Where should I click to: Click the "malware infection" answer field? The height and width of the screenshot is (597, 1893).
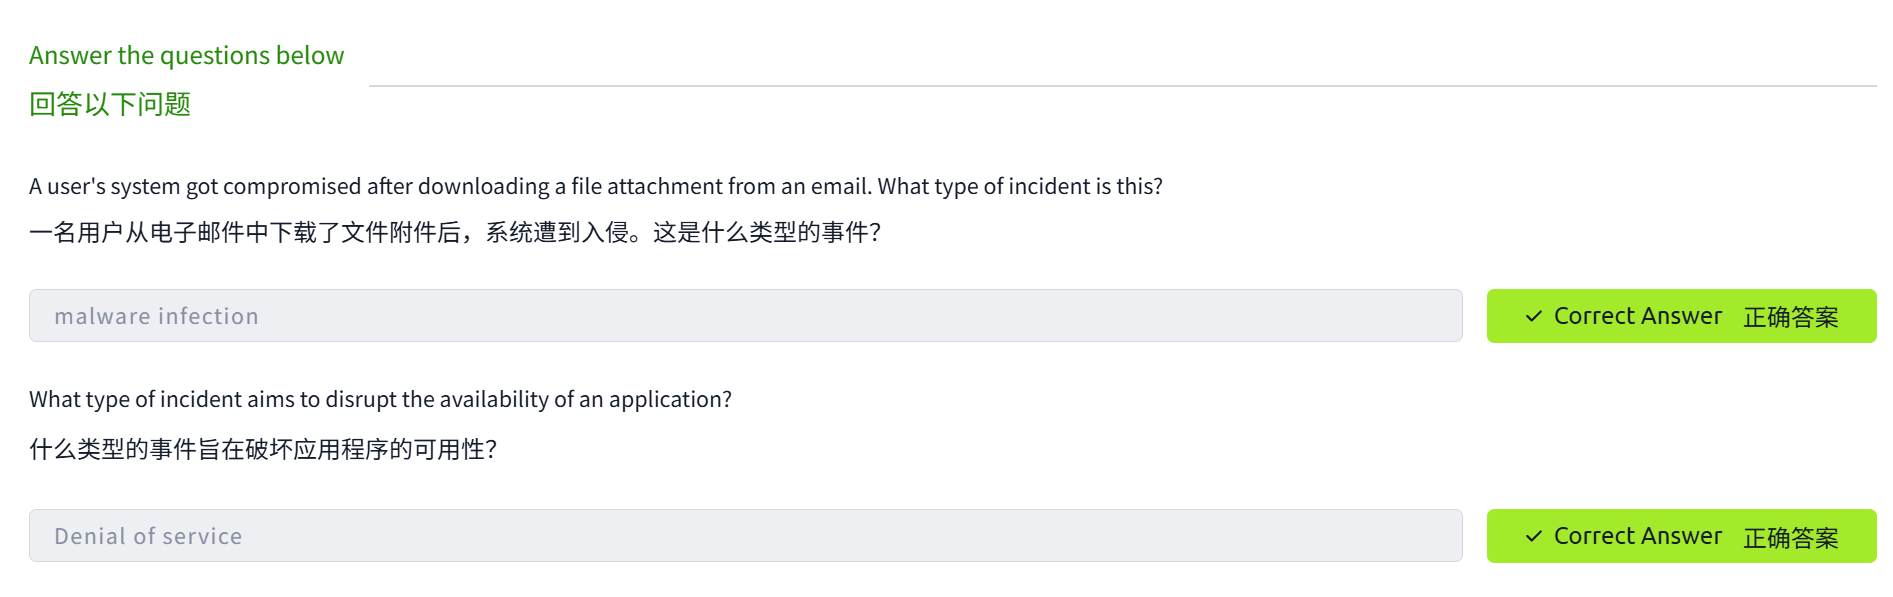tap(745, 316)
